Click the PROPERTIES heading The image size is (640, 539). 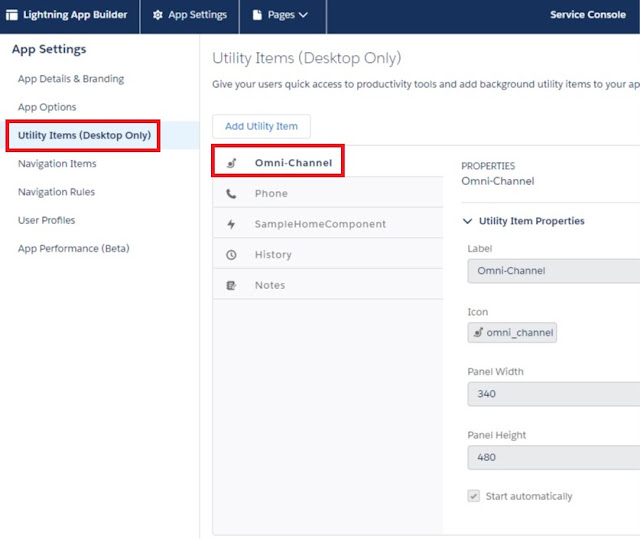click(x=488, y=166)
